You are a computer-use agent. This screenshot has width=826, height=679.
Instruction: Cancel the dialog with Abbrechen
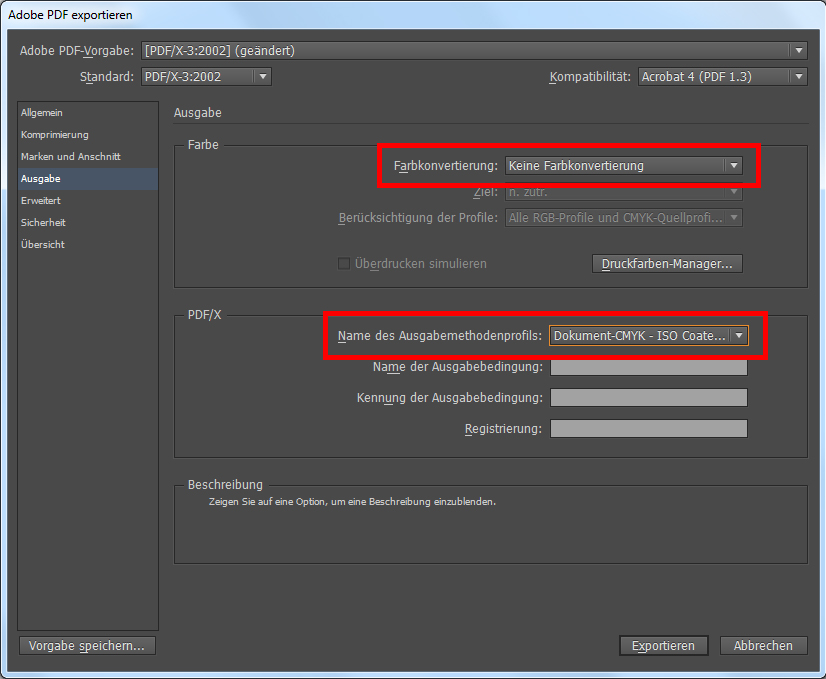coord(763,646)
